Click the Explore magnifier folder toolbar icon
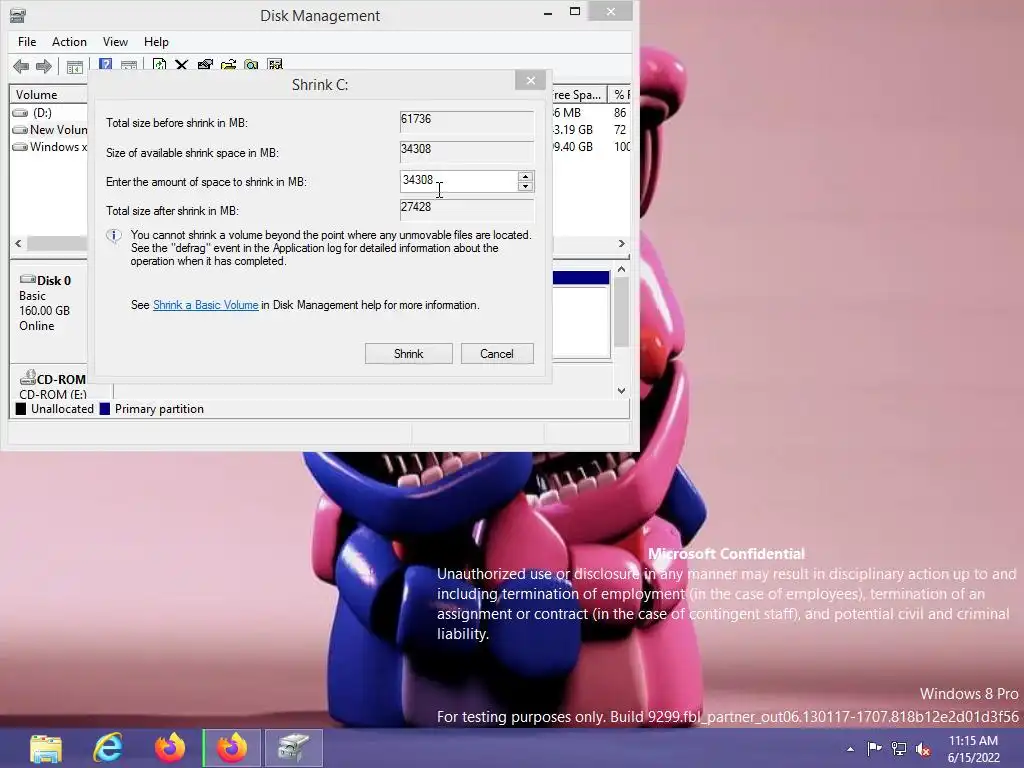 (x=251, y=64)
